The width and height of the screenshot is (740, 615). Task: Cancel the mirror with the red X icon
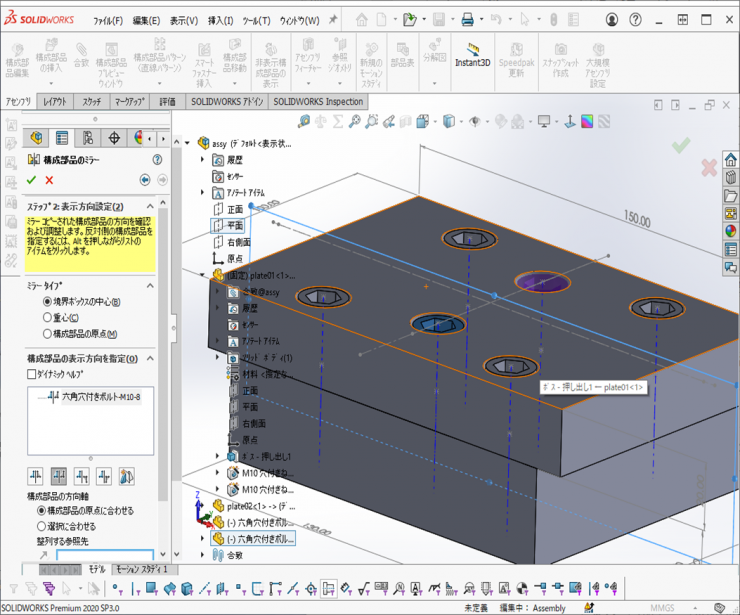click(x=49, y=179)
